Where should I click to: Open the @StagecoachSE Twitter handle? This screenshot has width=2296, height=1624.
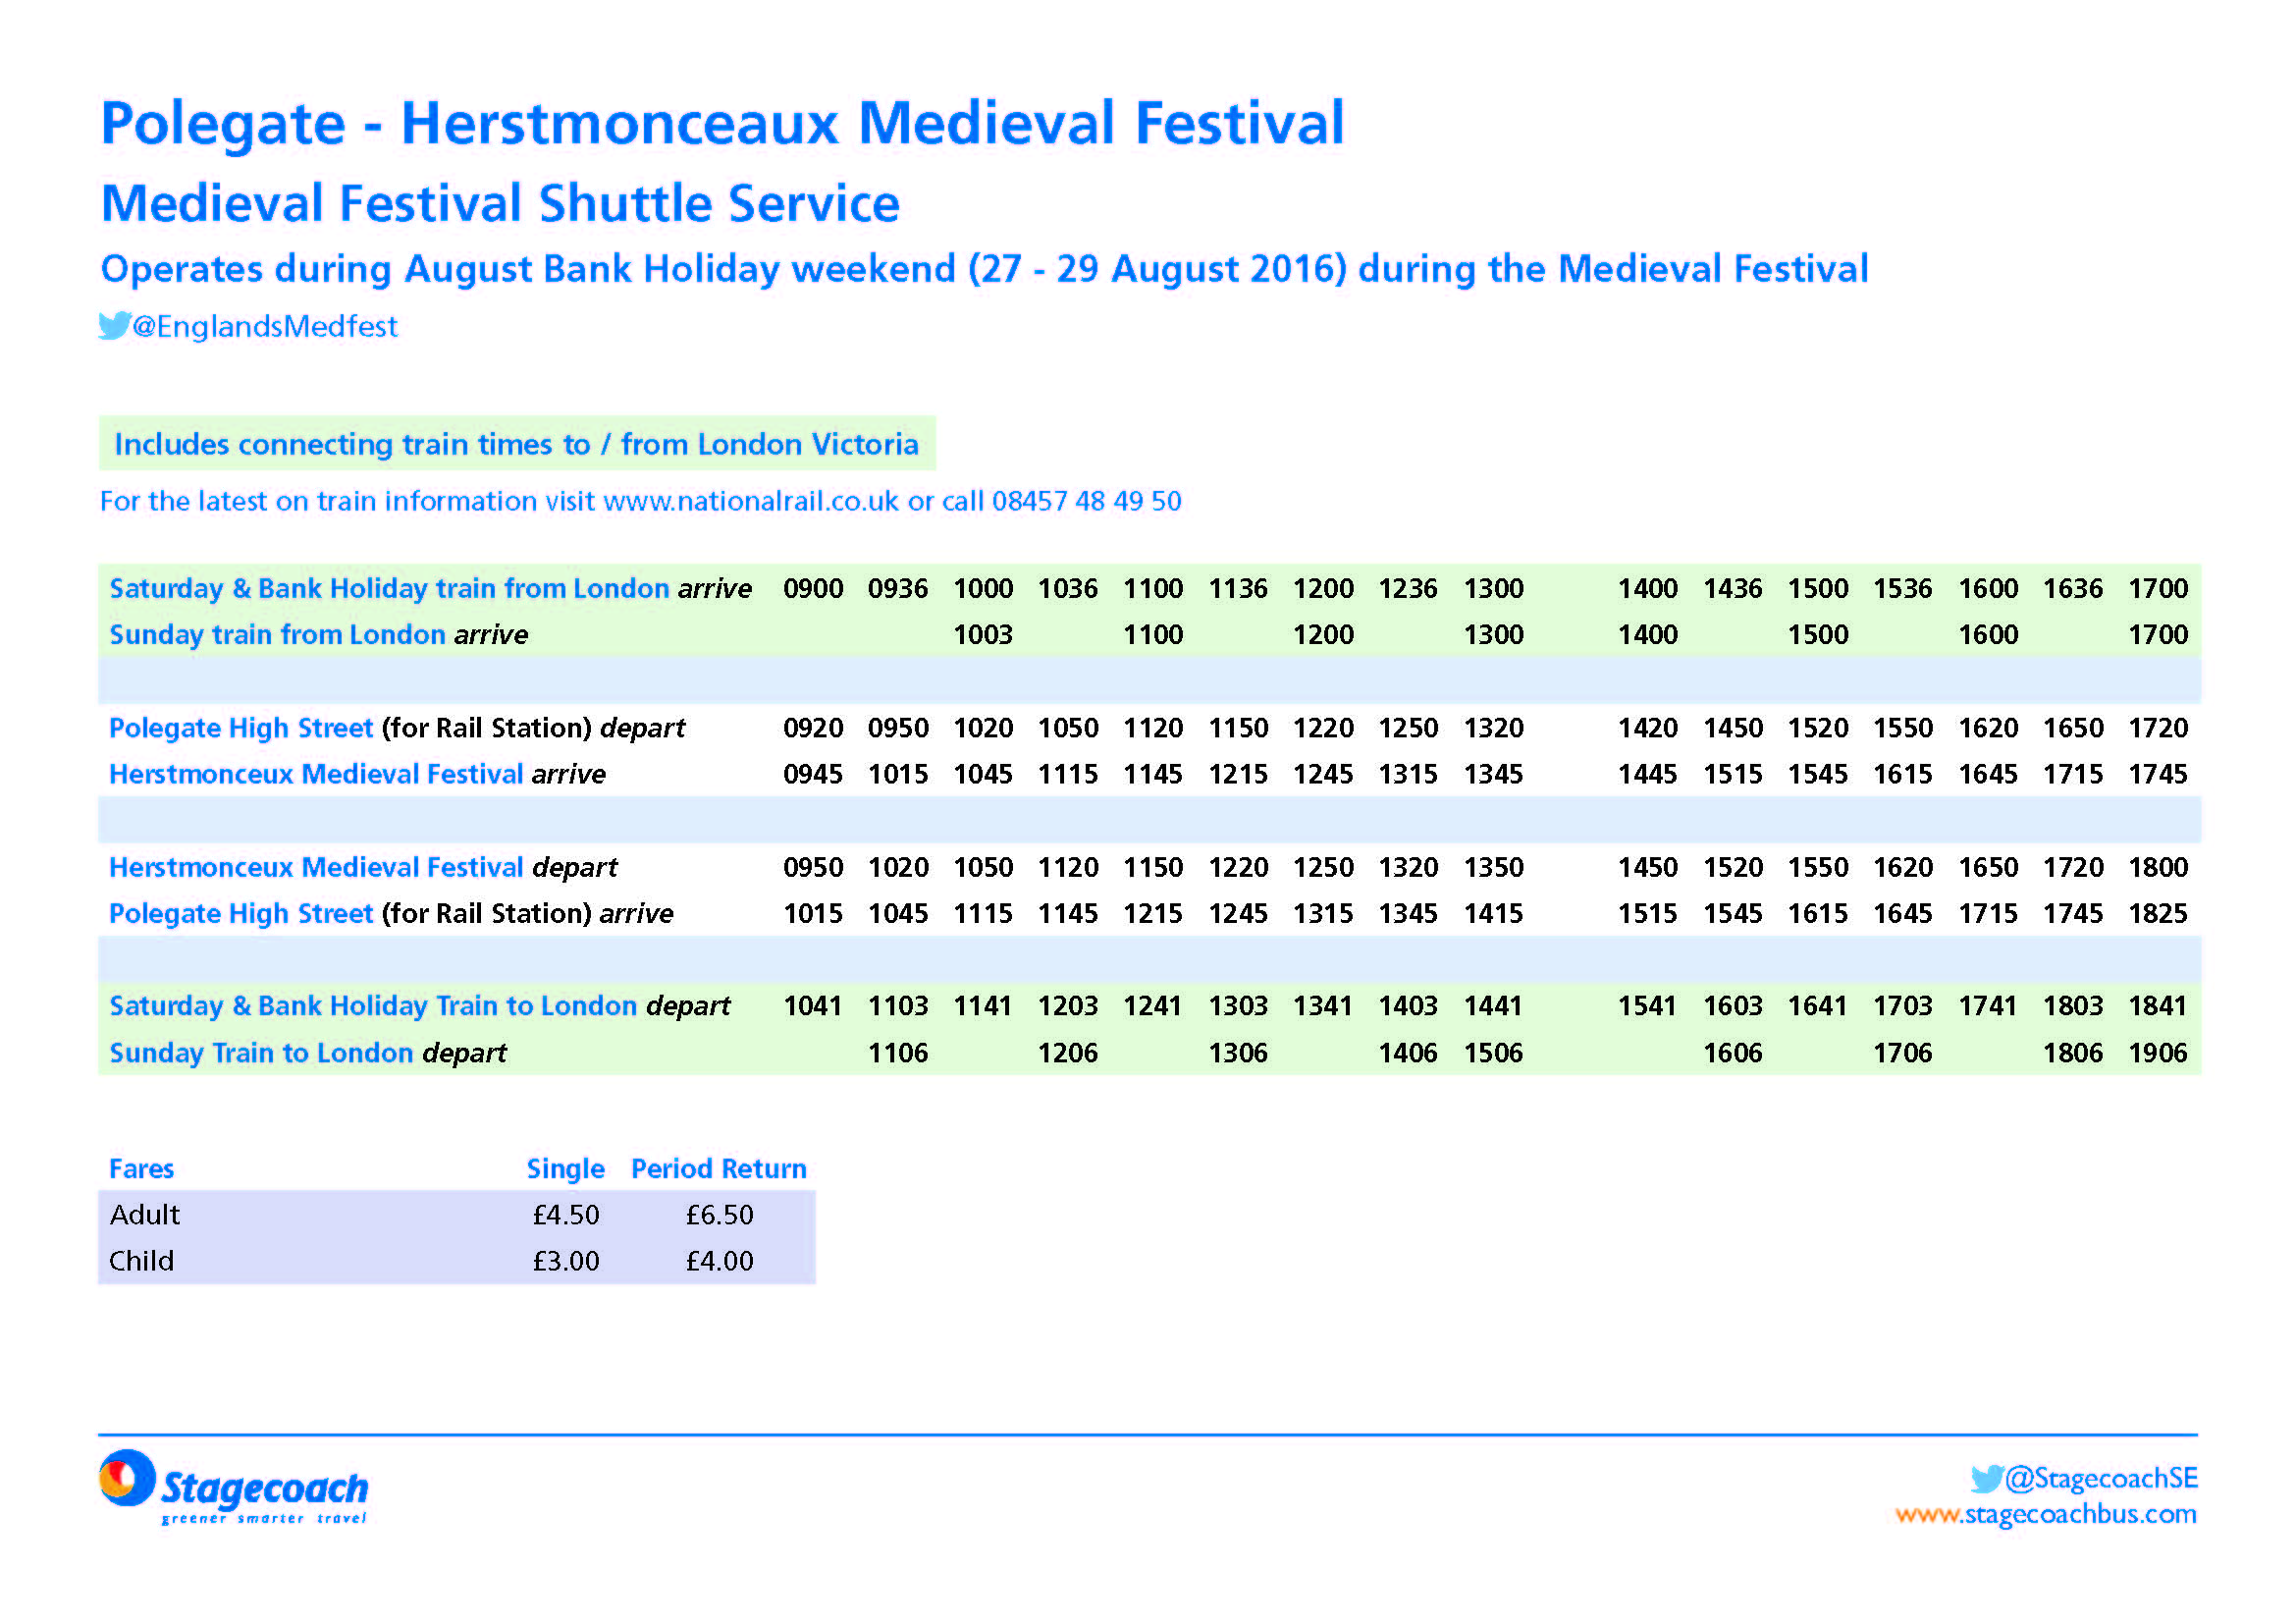click(2101, 1479)
